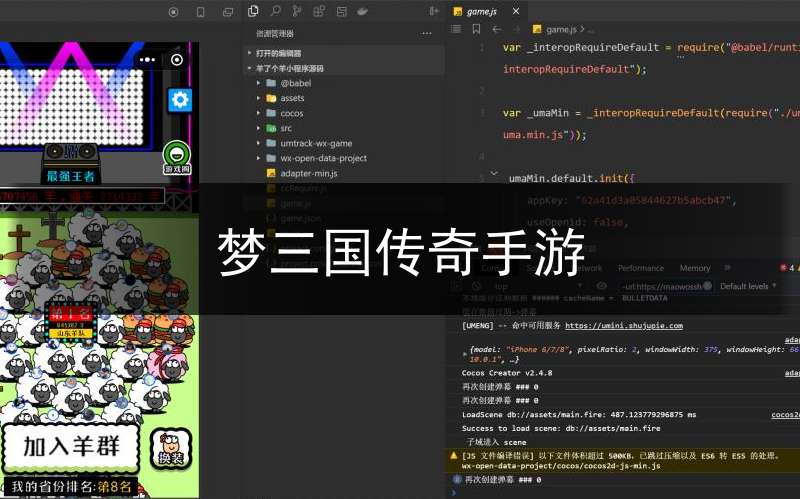
Task: Open the Source Control branch icon
Action: 296,11
